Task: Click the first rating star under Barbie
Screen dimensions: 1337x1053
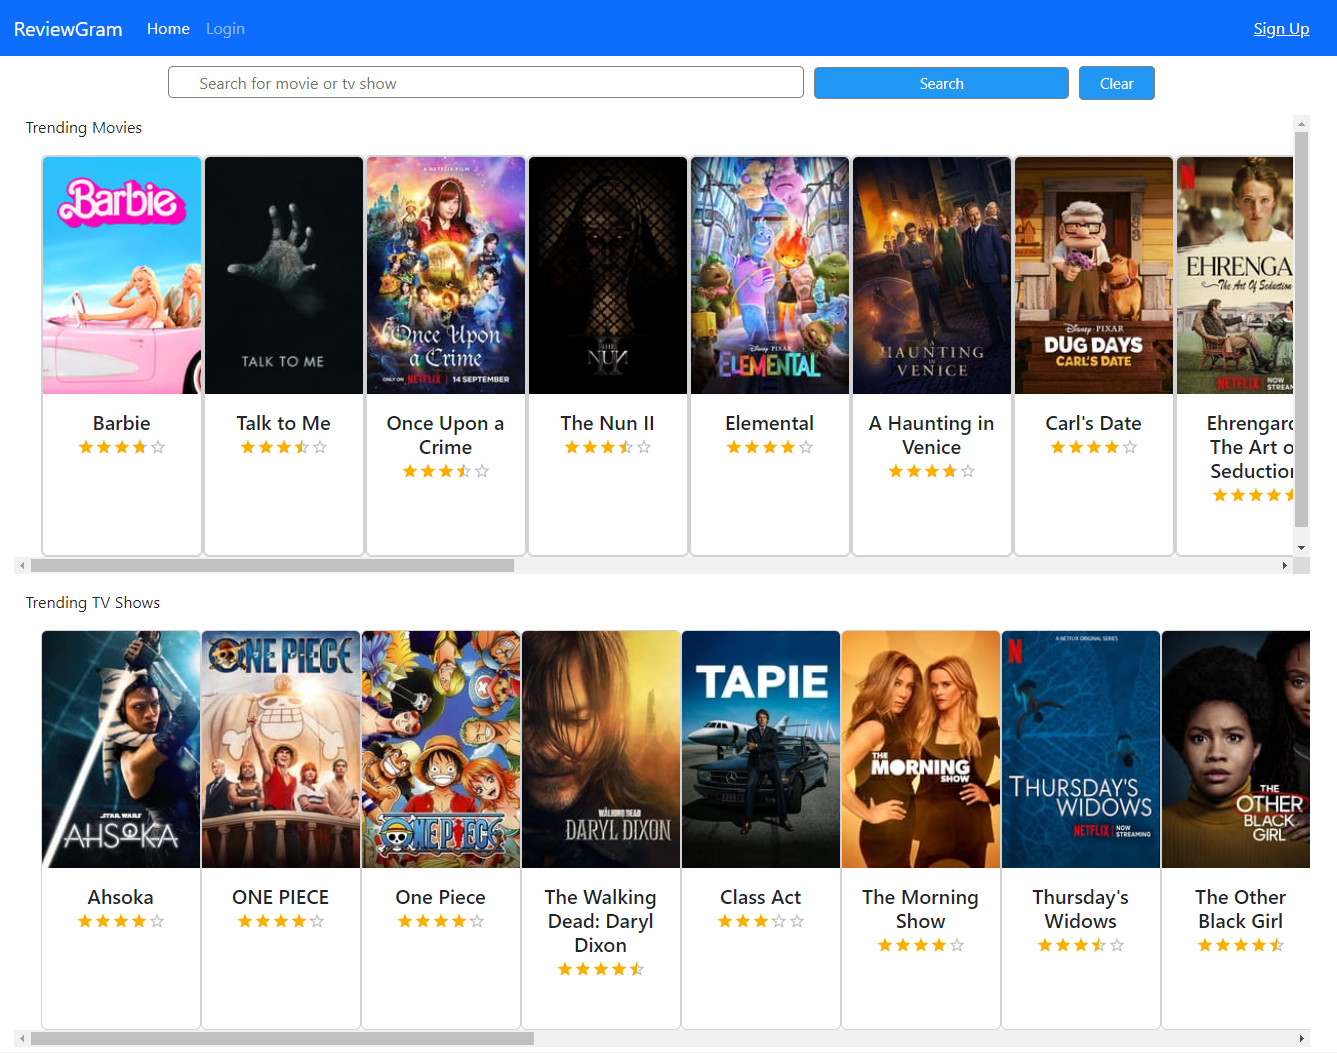Action: (x=86, y=447)
